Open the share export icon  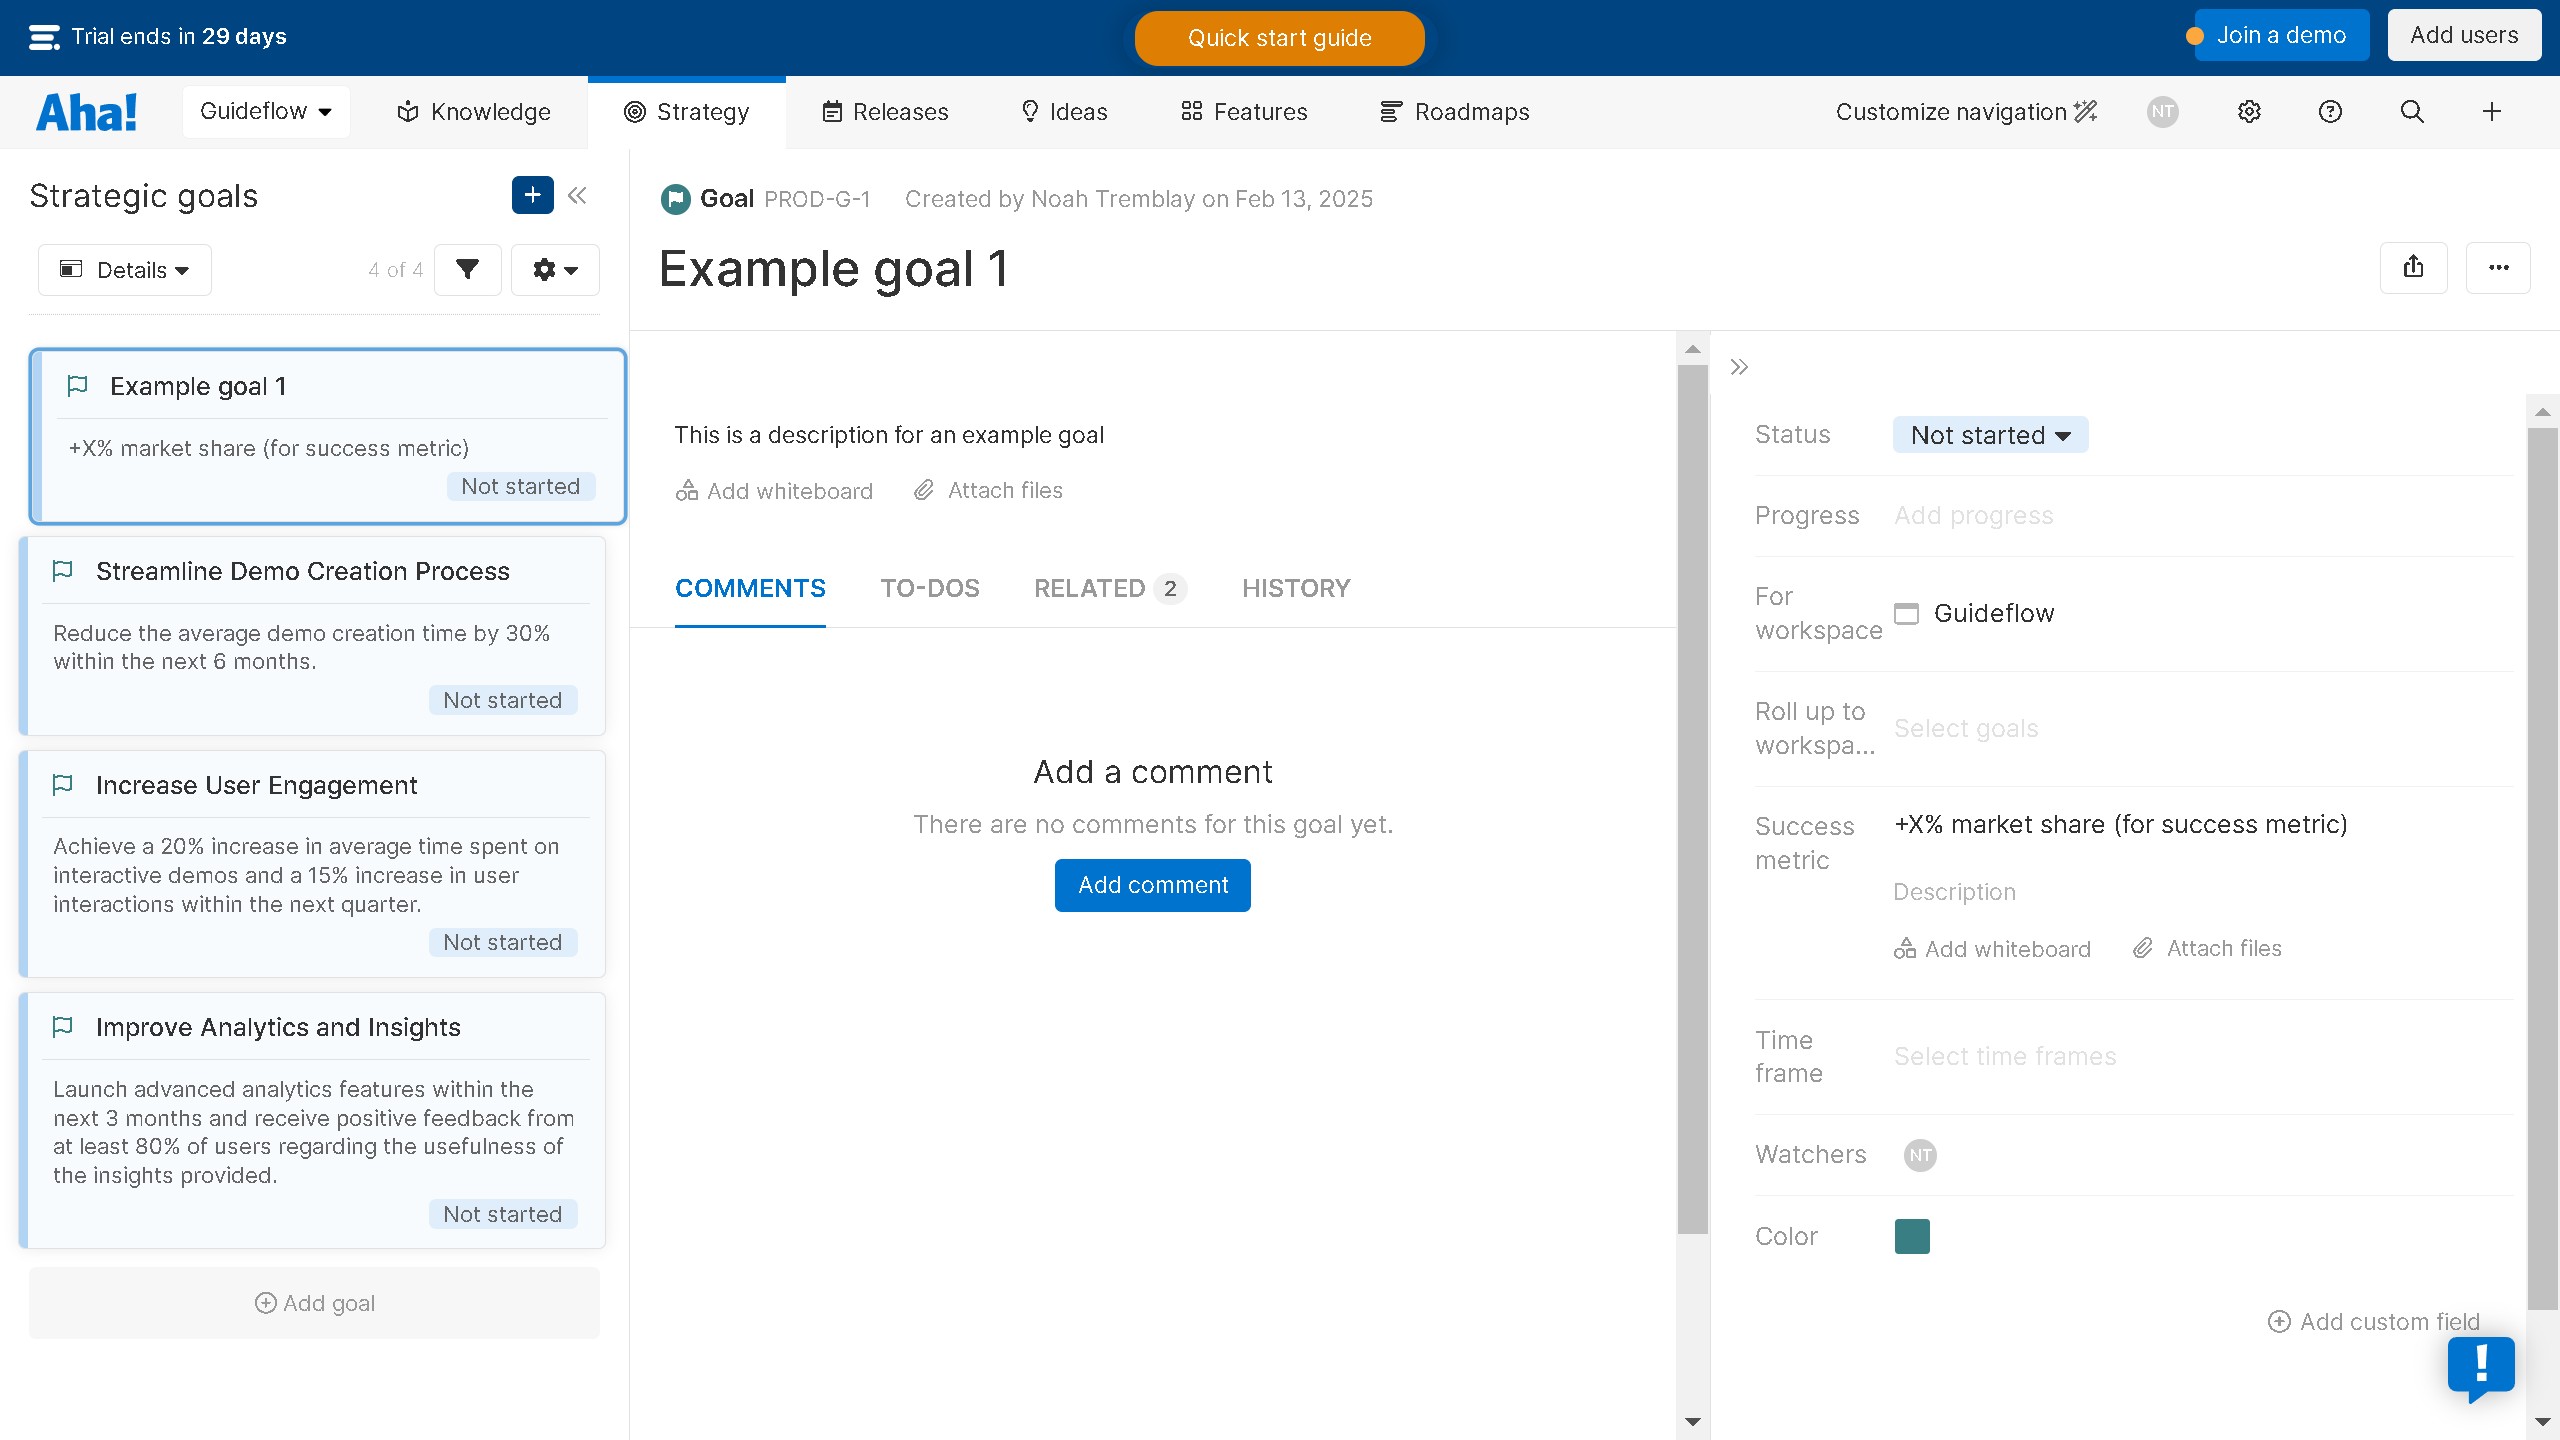pyautogui.click(x=2413, y=267)
